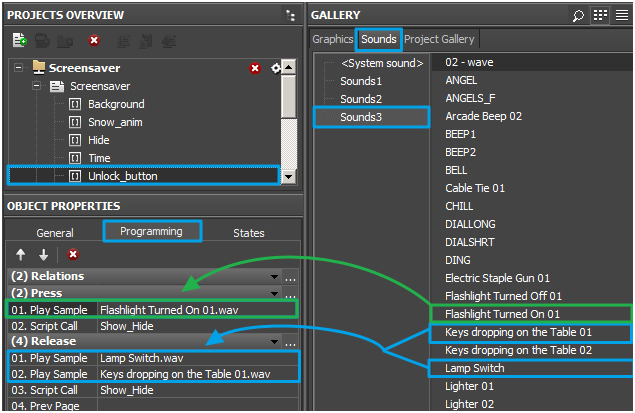Viewport: 635px width, 413px height.
Task: Click the red close icon beside Screensaver project
Action: point(255,68)
